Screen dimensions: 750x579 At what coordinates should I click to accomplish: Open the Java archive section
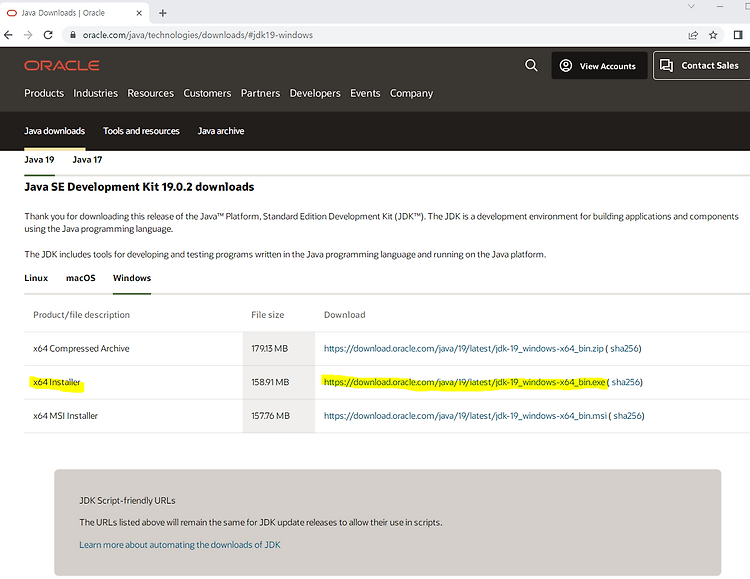click(221, 131)
